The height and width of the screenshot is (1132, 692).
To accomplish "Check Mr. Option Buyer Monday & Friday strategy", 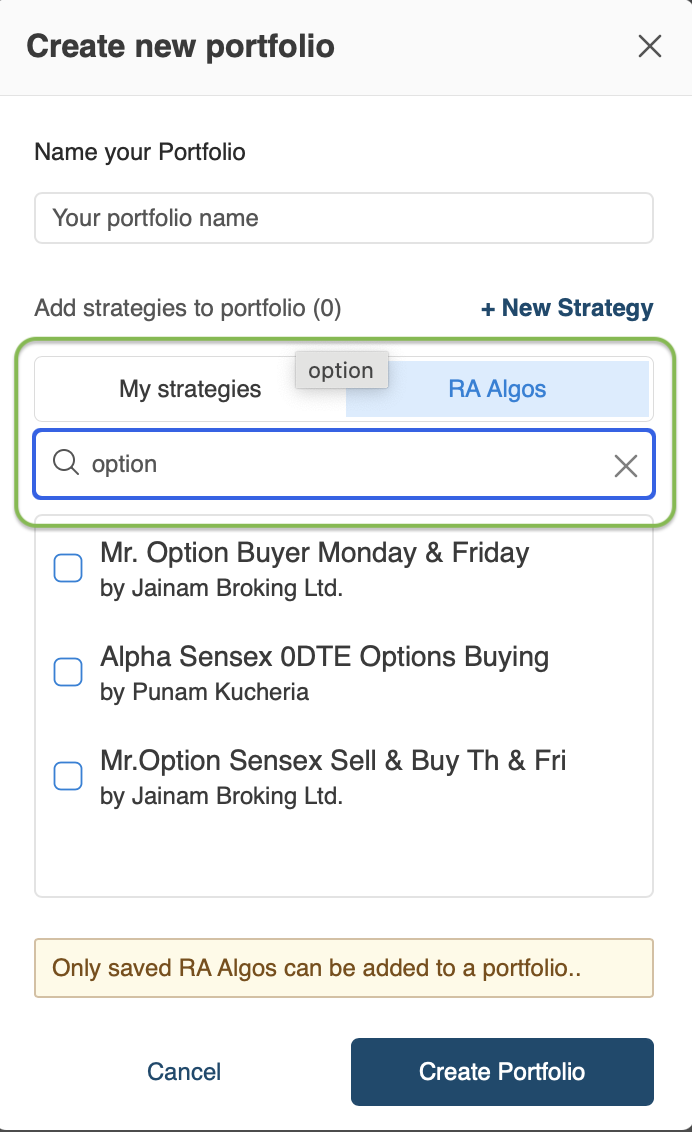I will pos(68,567).
